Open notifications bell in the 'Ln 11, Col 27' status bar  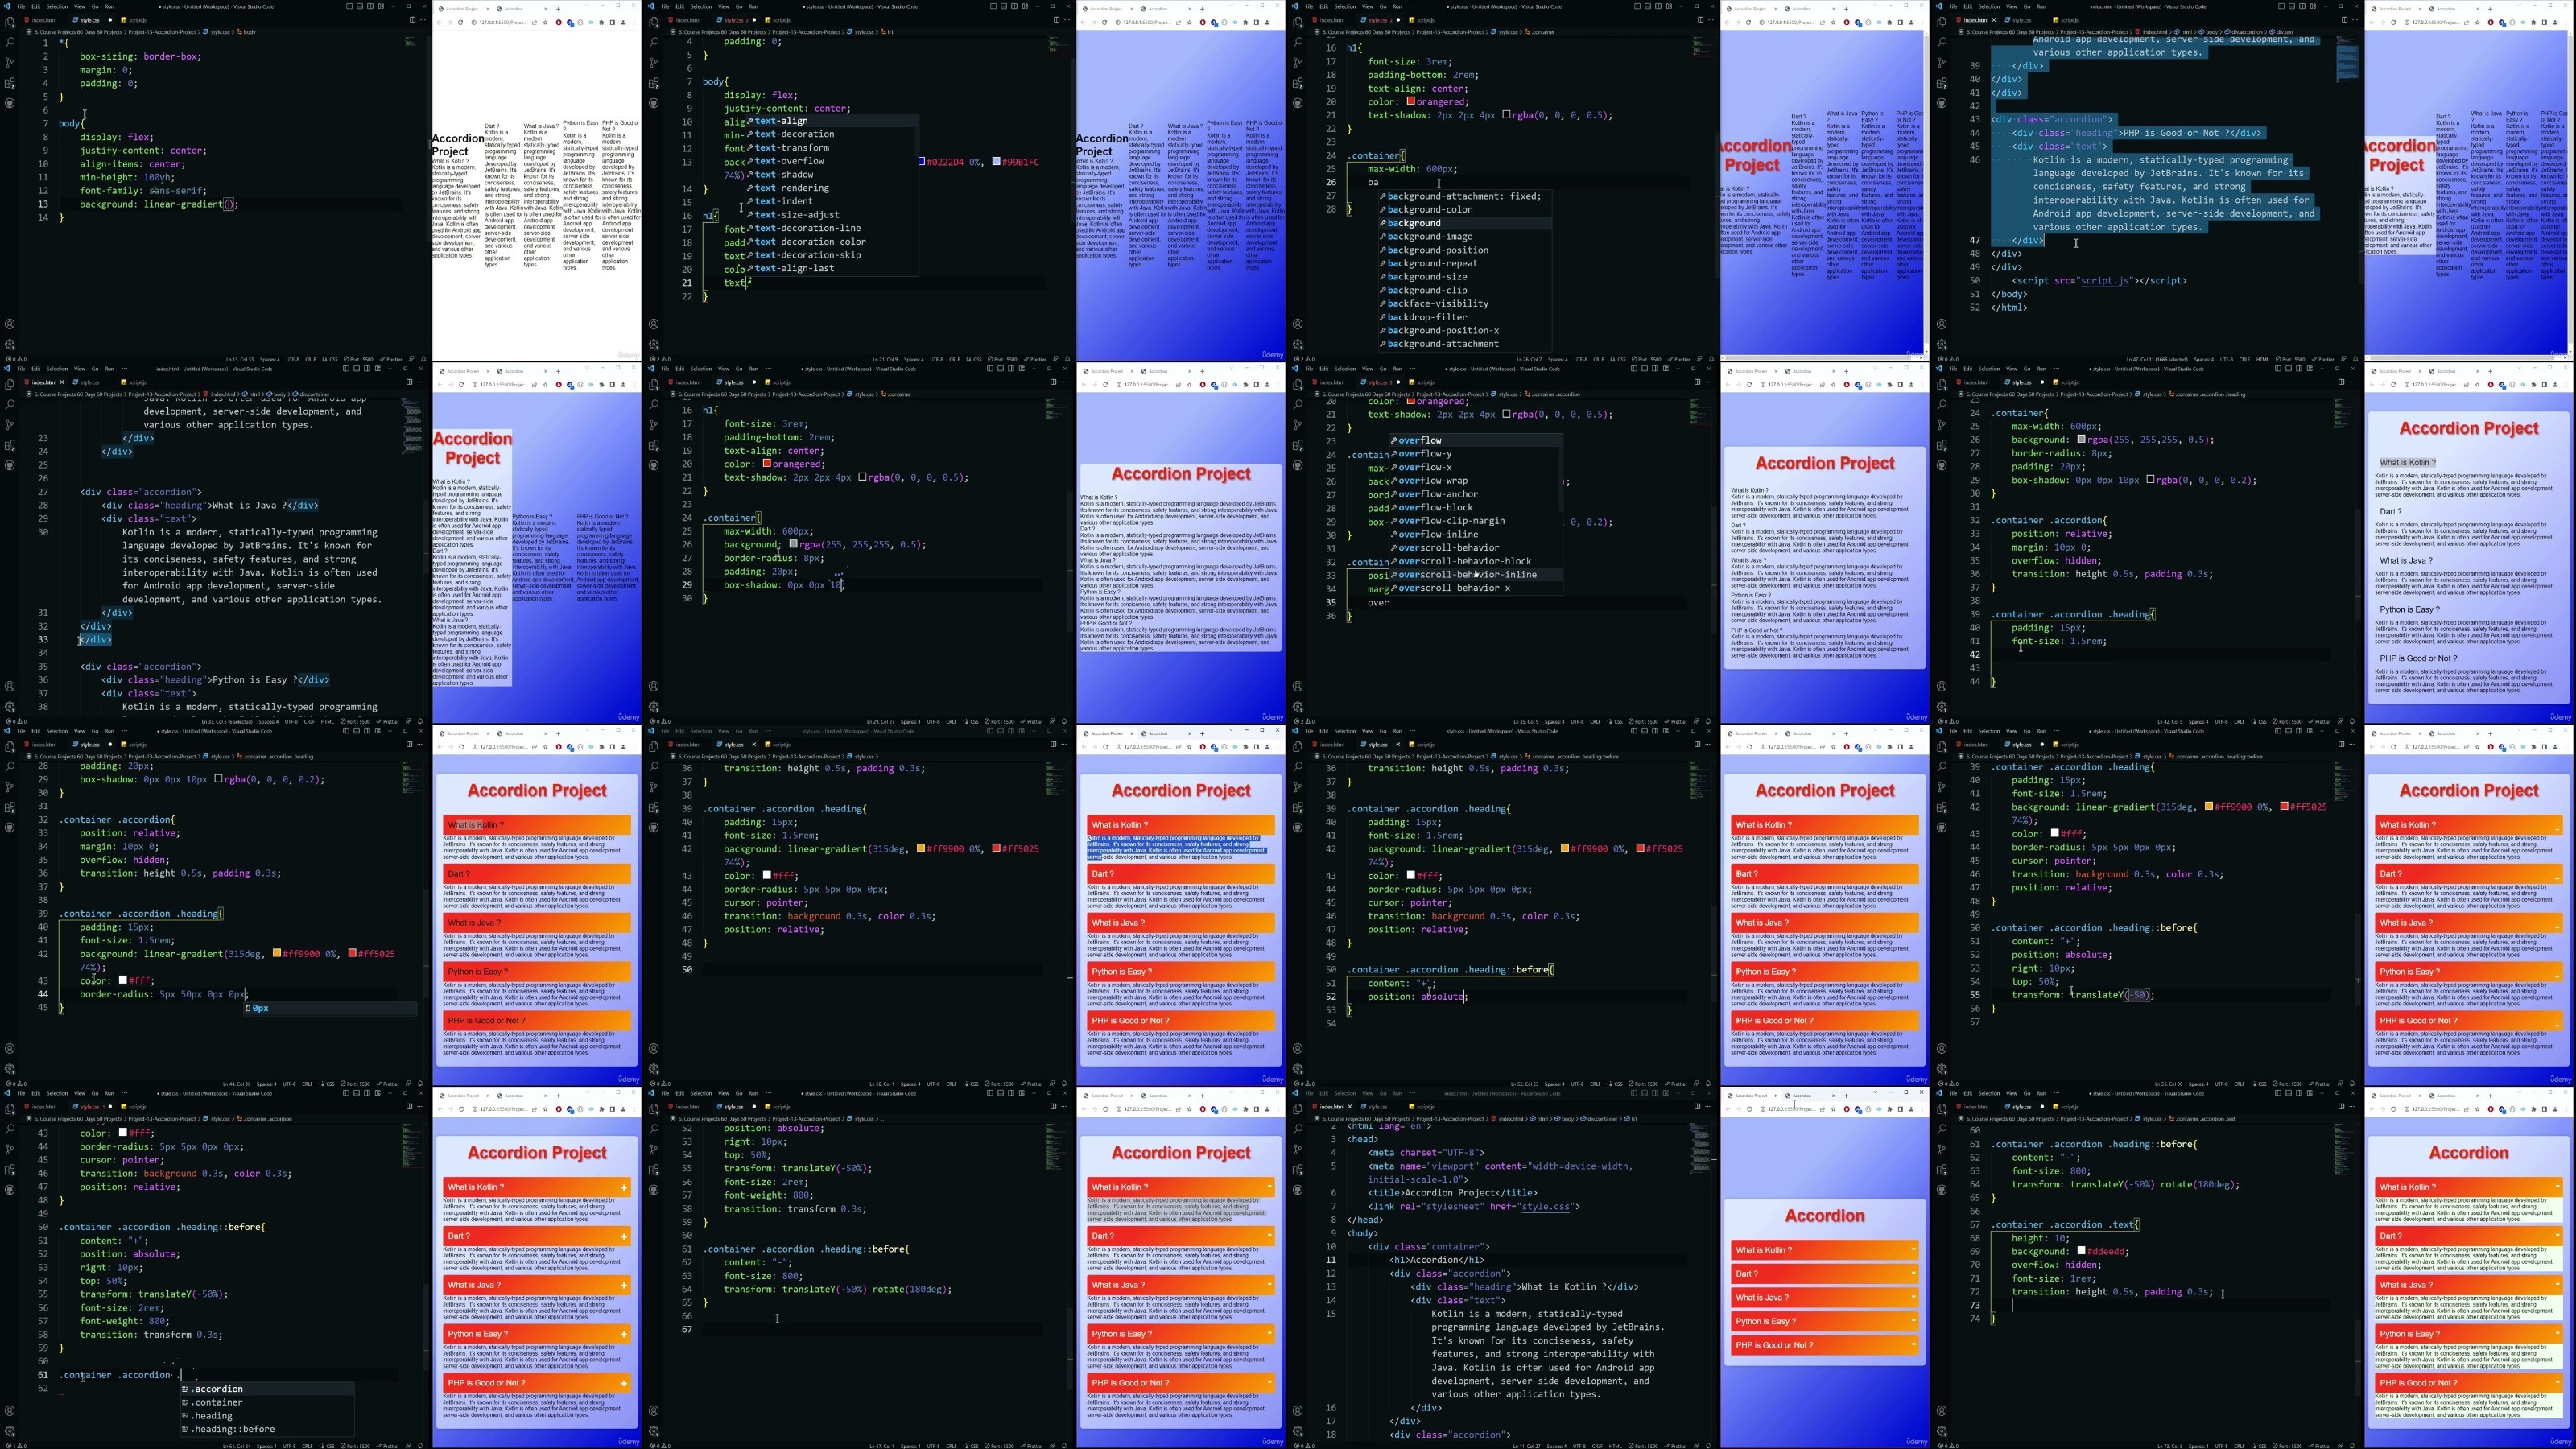tap(1711, 1446)
